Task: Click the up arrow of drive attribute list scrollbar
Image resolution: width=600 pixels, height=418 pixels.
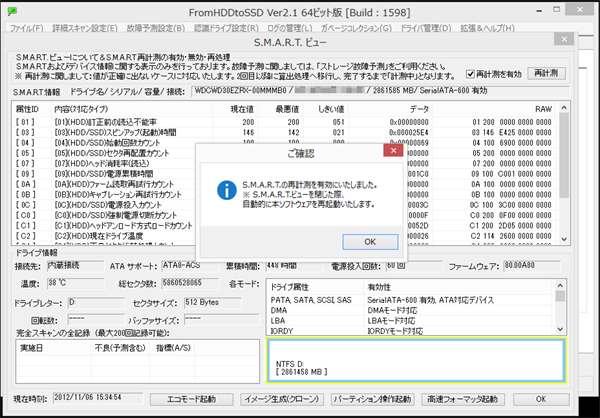Action: click(560, 286)
